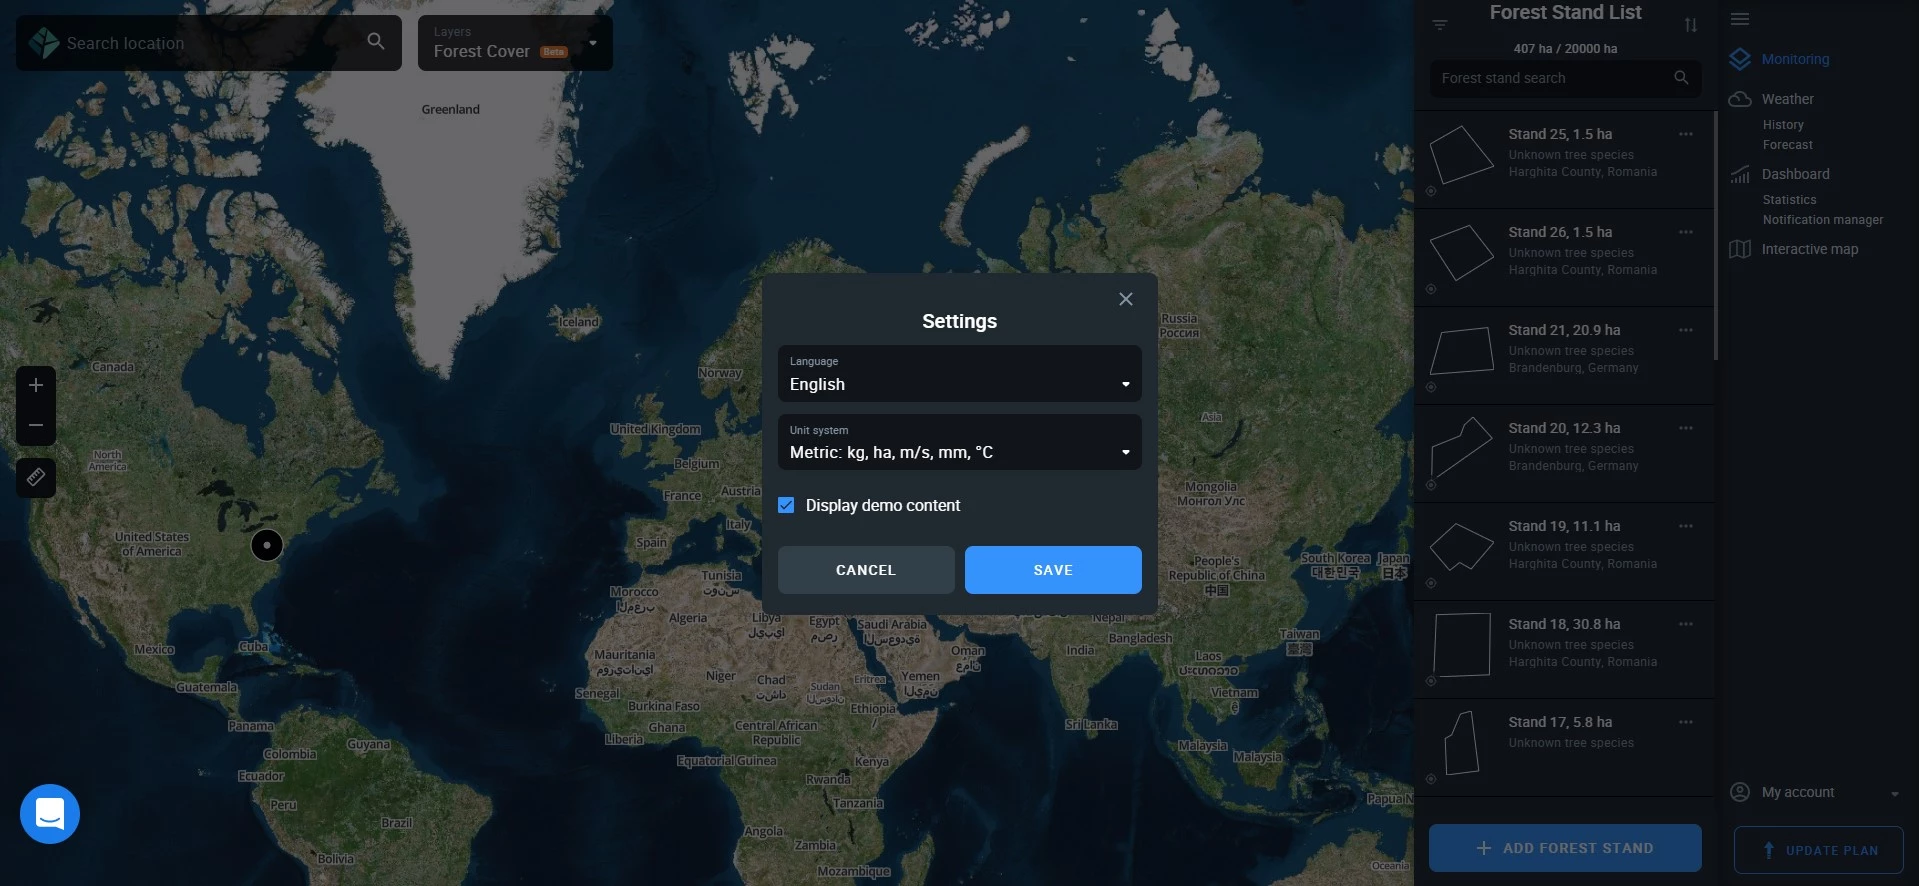Viewport: 1919px width, 886px height.
Task: Click the Forest stand search field
Action: click(x=1550, y=78)
